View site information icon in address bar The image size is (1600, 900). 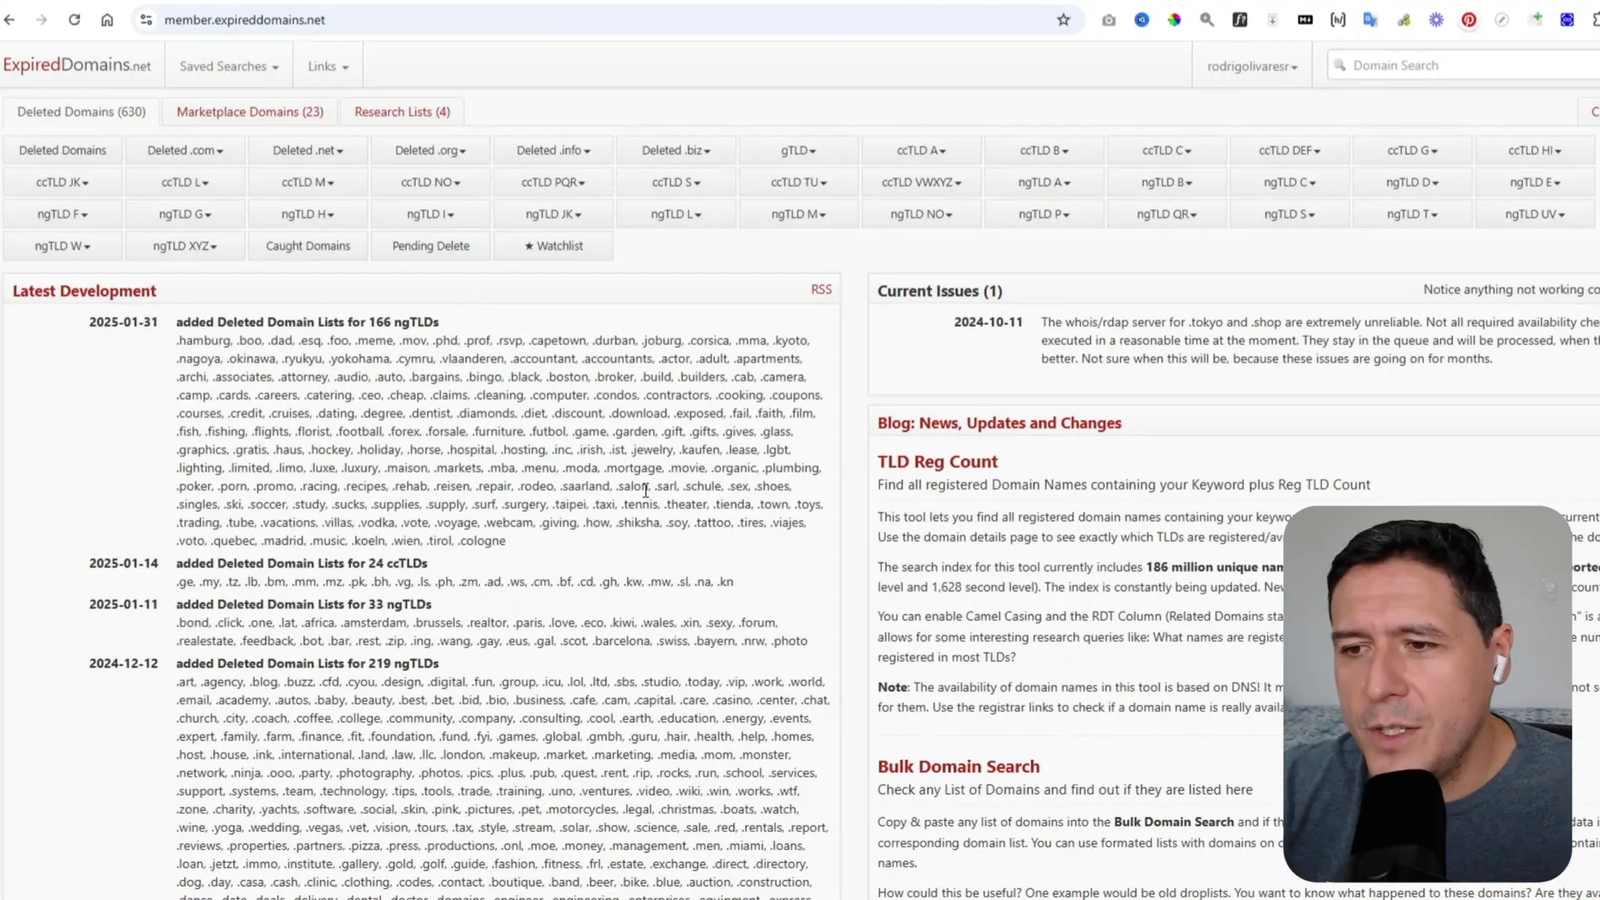[x=146, y=20]
